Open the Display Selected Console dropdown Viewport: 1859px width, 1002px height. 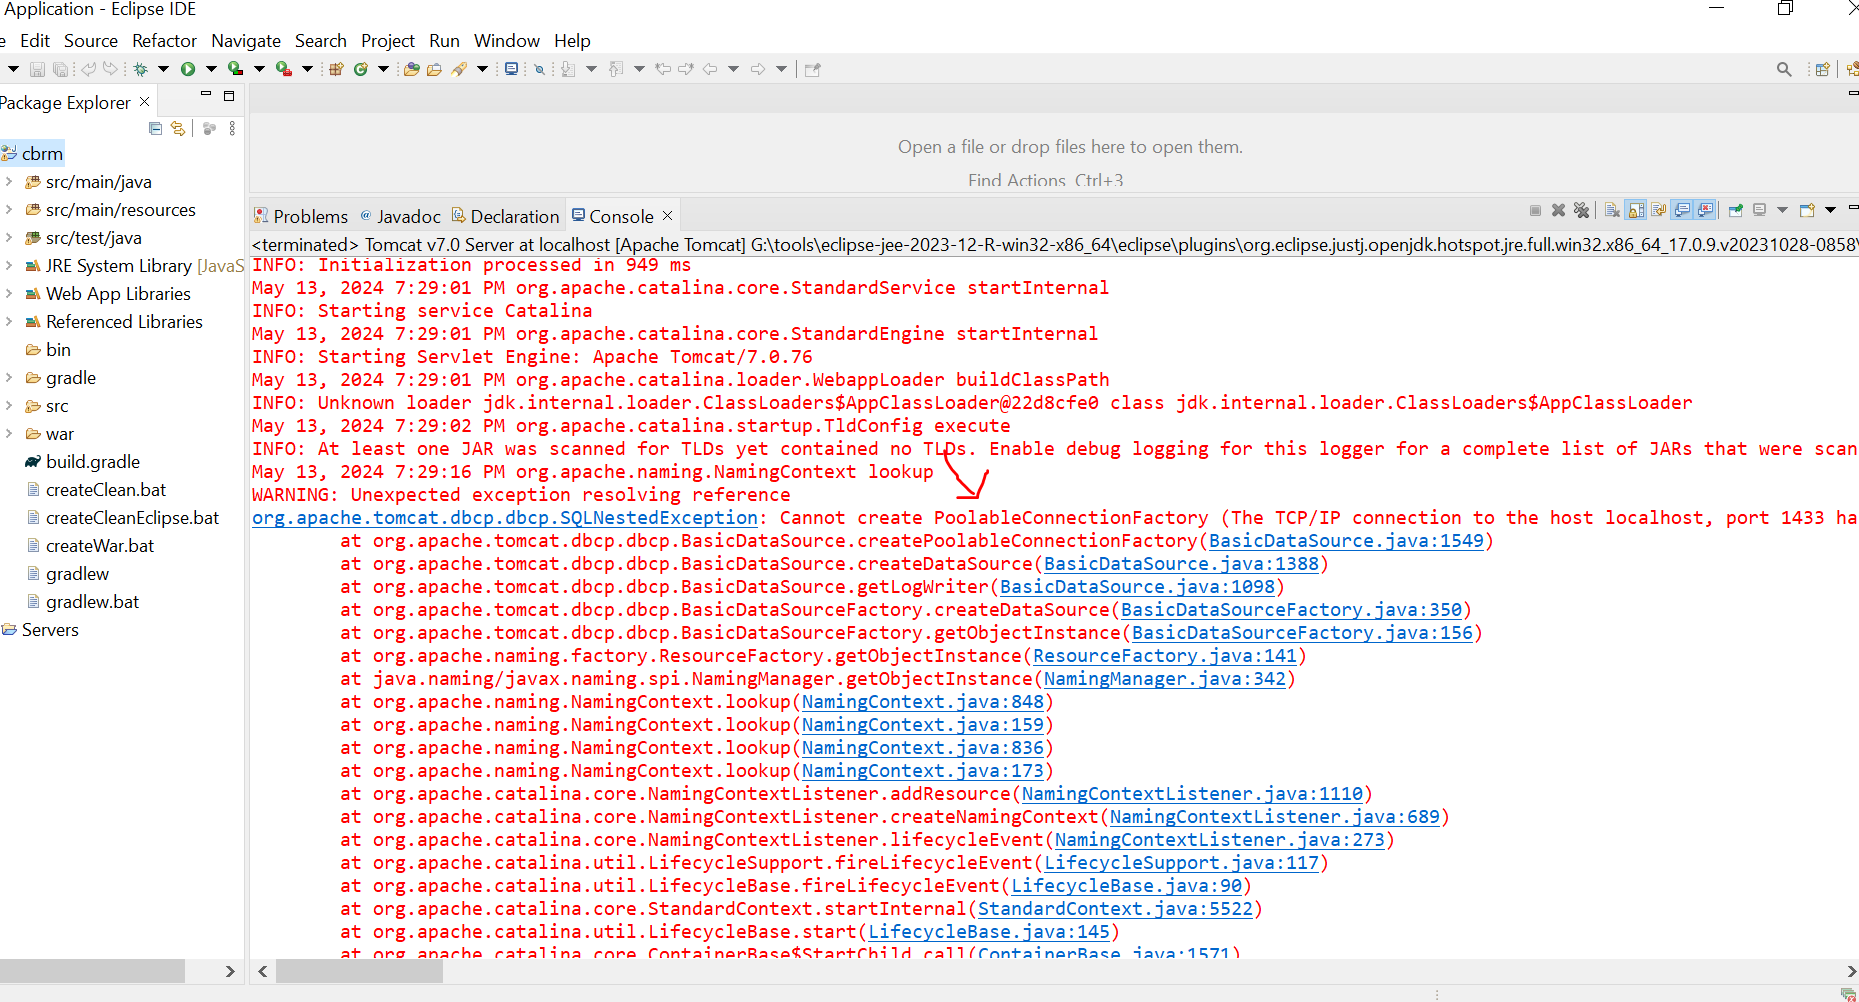click(x=1782, y=210)
